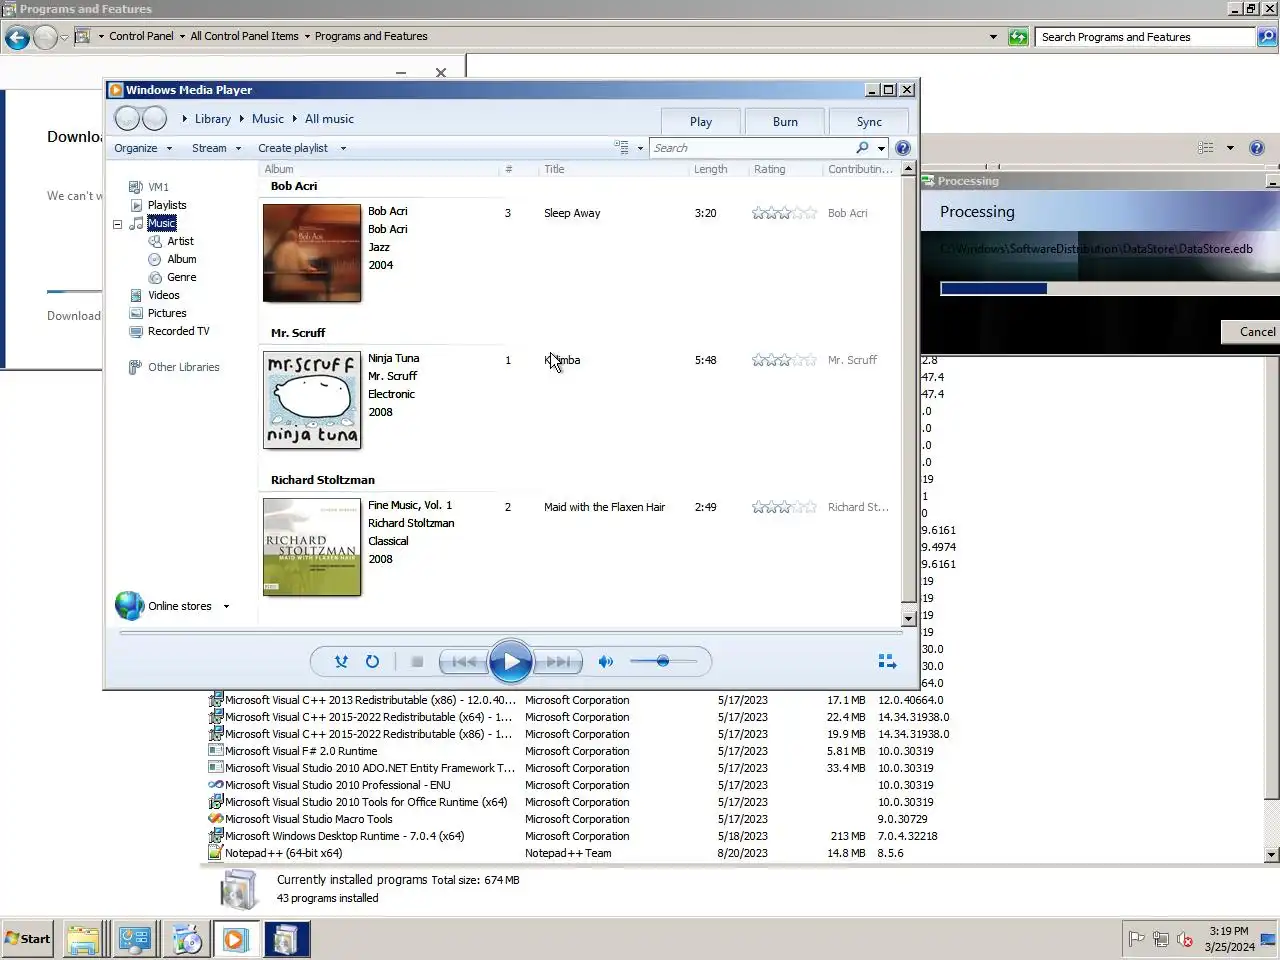Stop playback in Windows Media Player
Viewport: 1280px width, 960px height.
417,661
